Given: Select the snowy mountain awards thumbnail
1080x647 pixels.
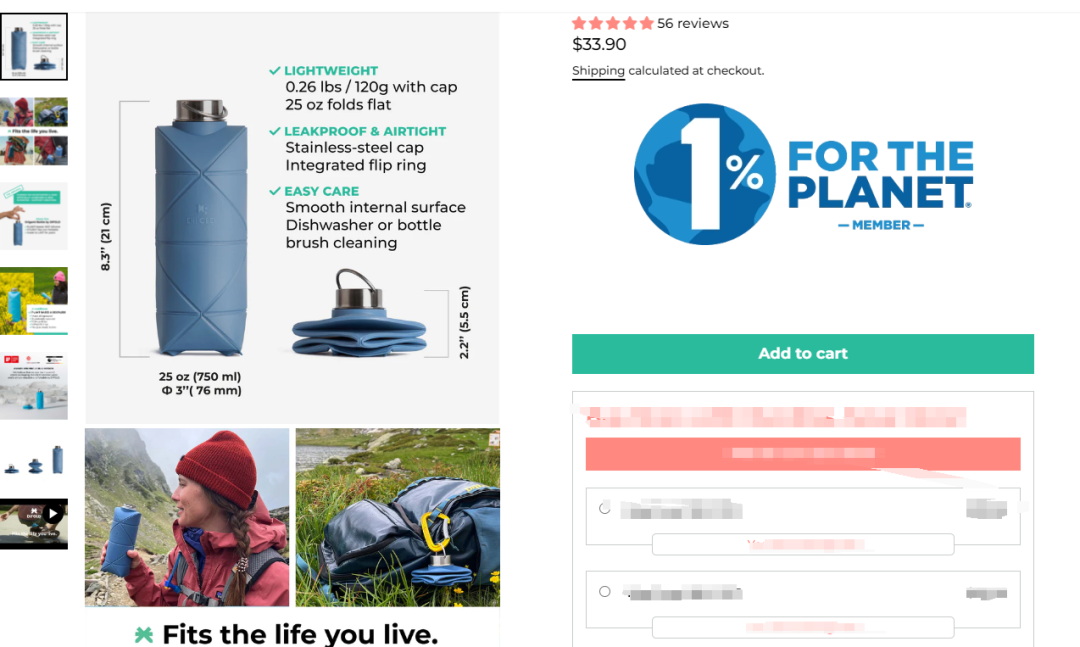Looking at the screenshot, I should 34,384.
